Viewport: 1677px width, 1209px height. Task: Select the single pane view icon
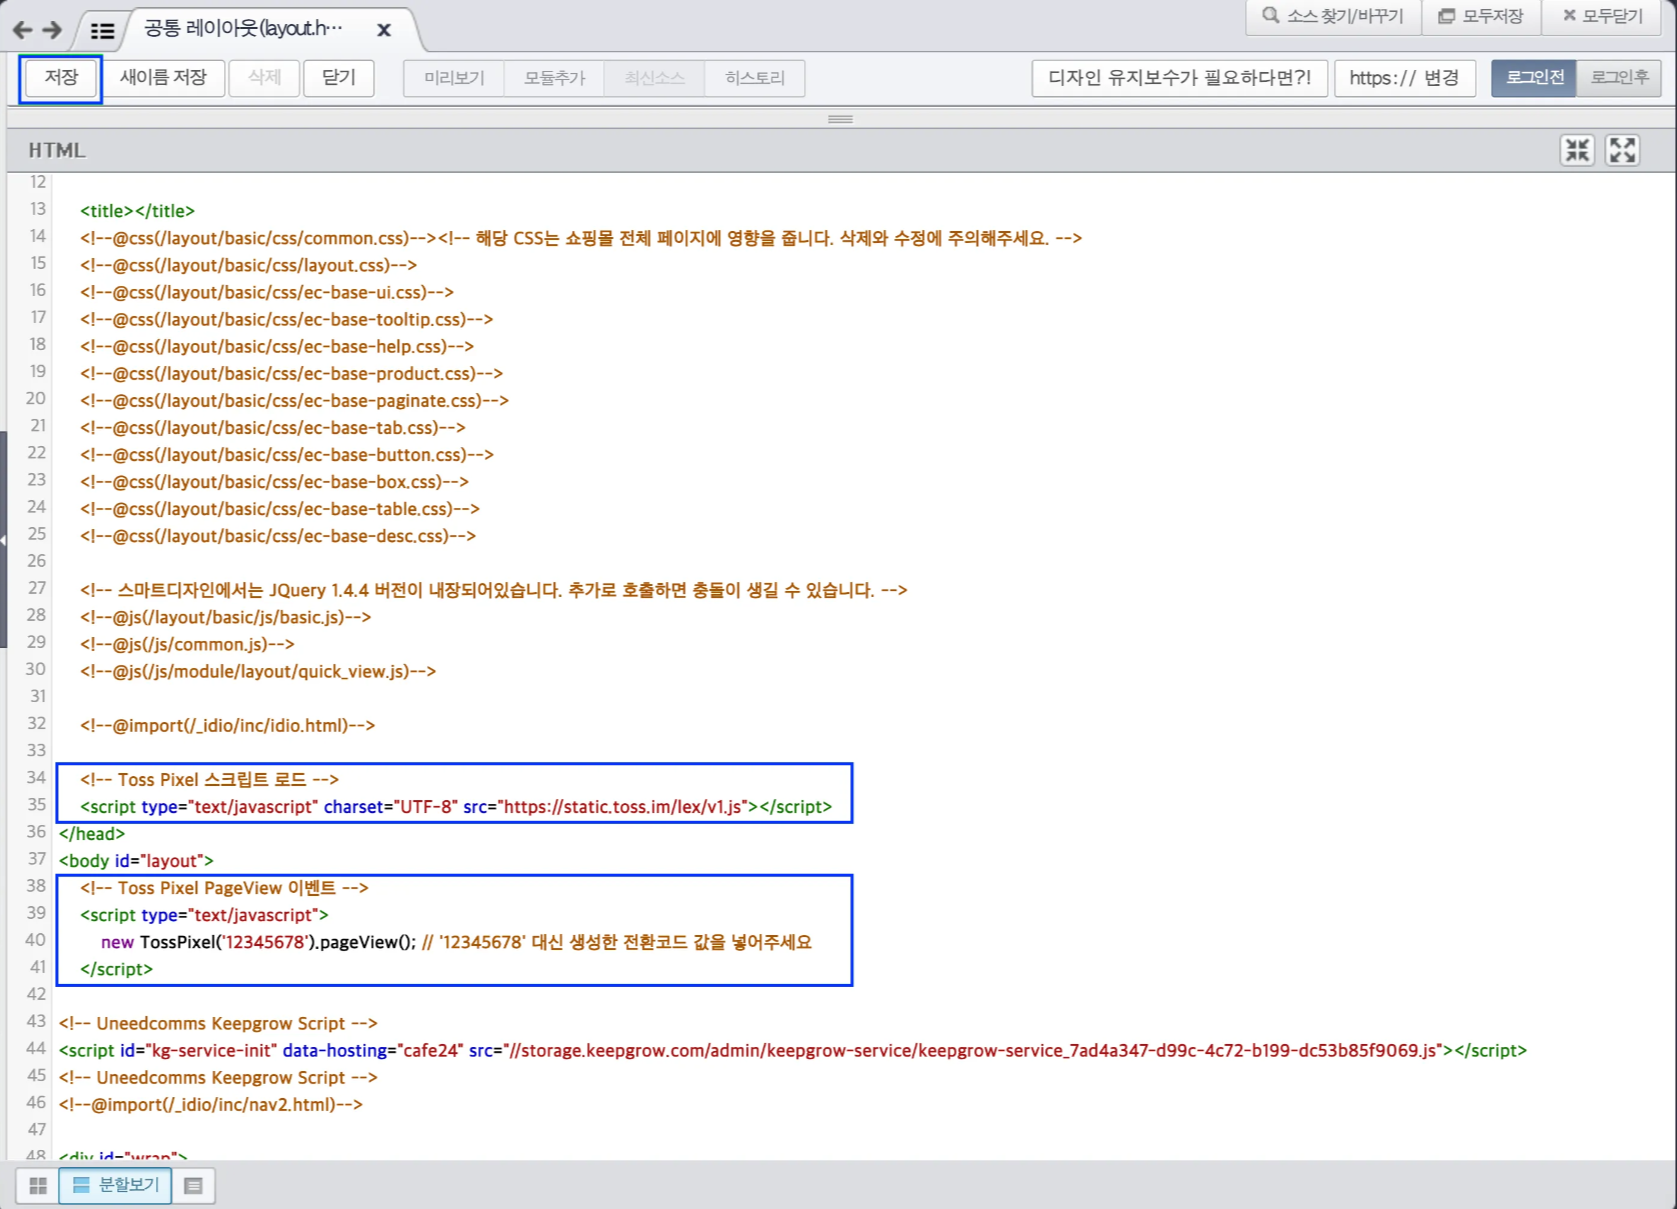pyautogui.click(x=194, y=1185)
